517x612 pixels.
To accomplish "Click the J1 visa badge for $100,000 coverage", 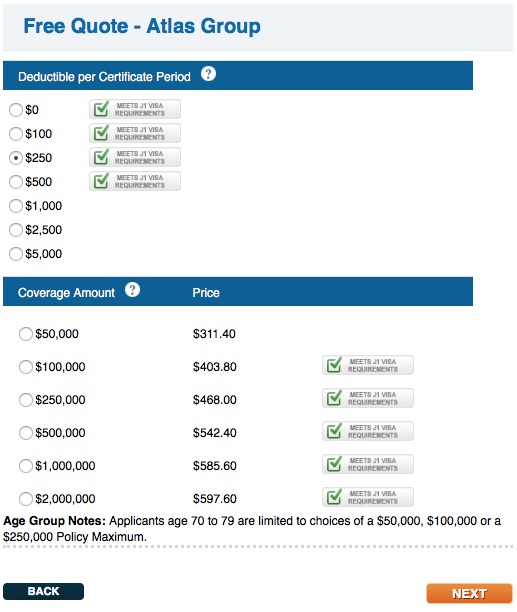I will pos(368,365).
